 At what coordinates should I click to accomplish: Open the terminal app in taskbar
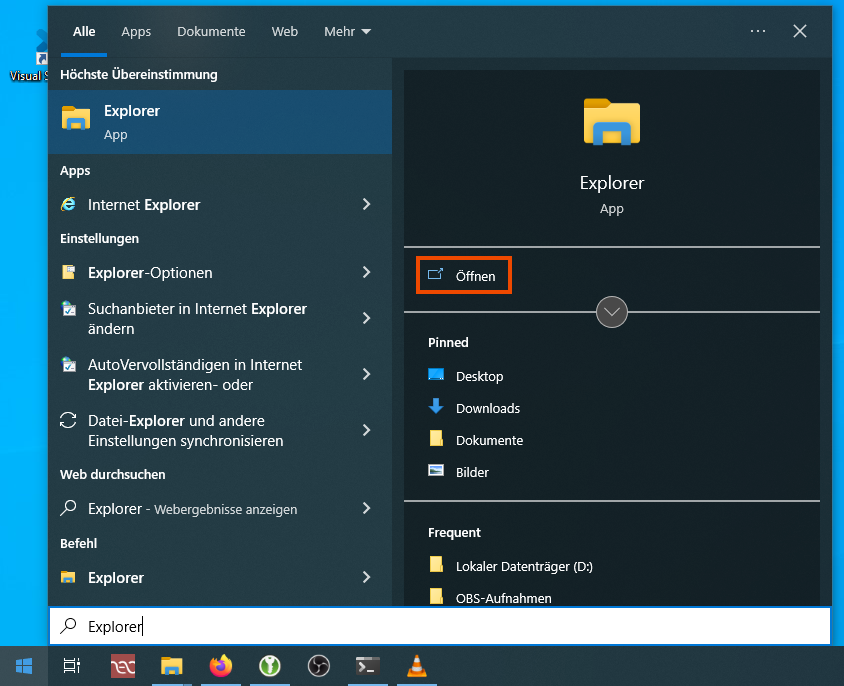pyautogui.click(x=368, y=666)
